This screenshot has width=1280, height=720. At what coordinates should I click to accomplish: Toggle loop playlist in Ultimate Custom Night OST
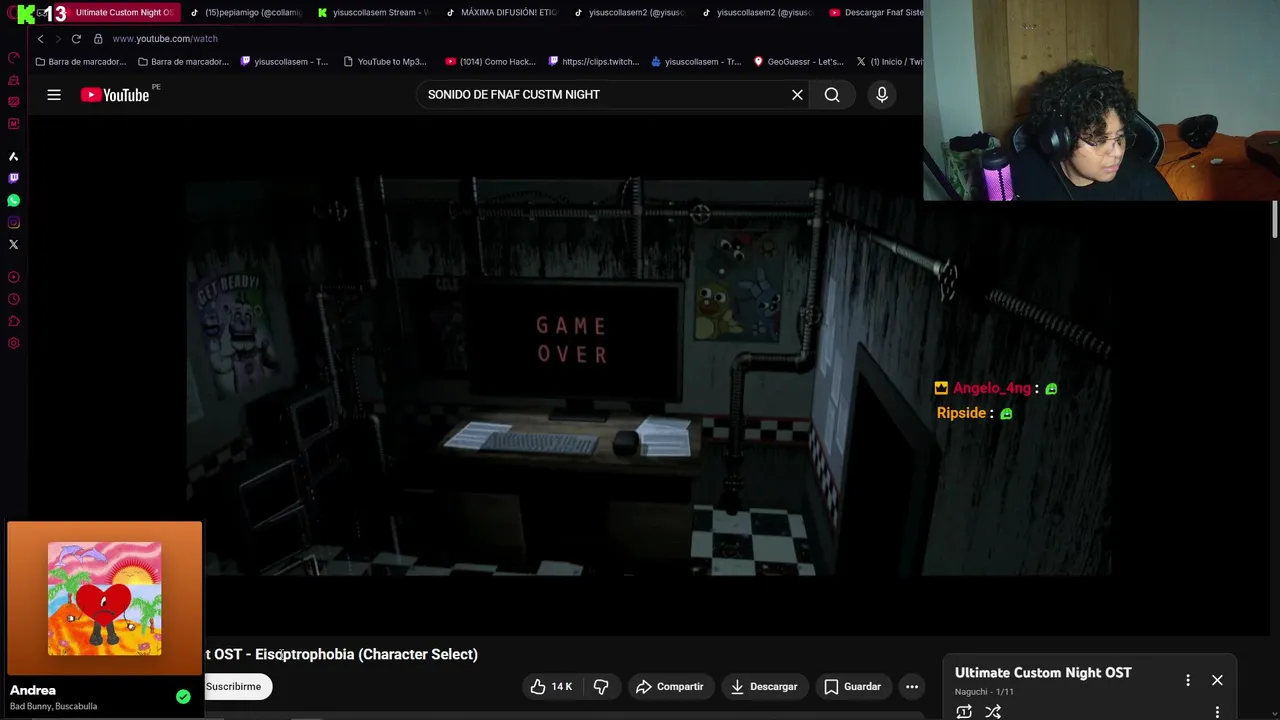pos(964,712)
